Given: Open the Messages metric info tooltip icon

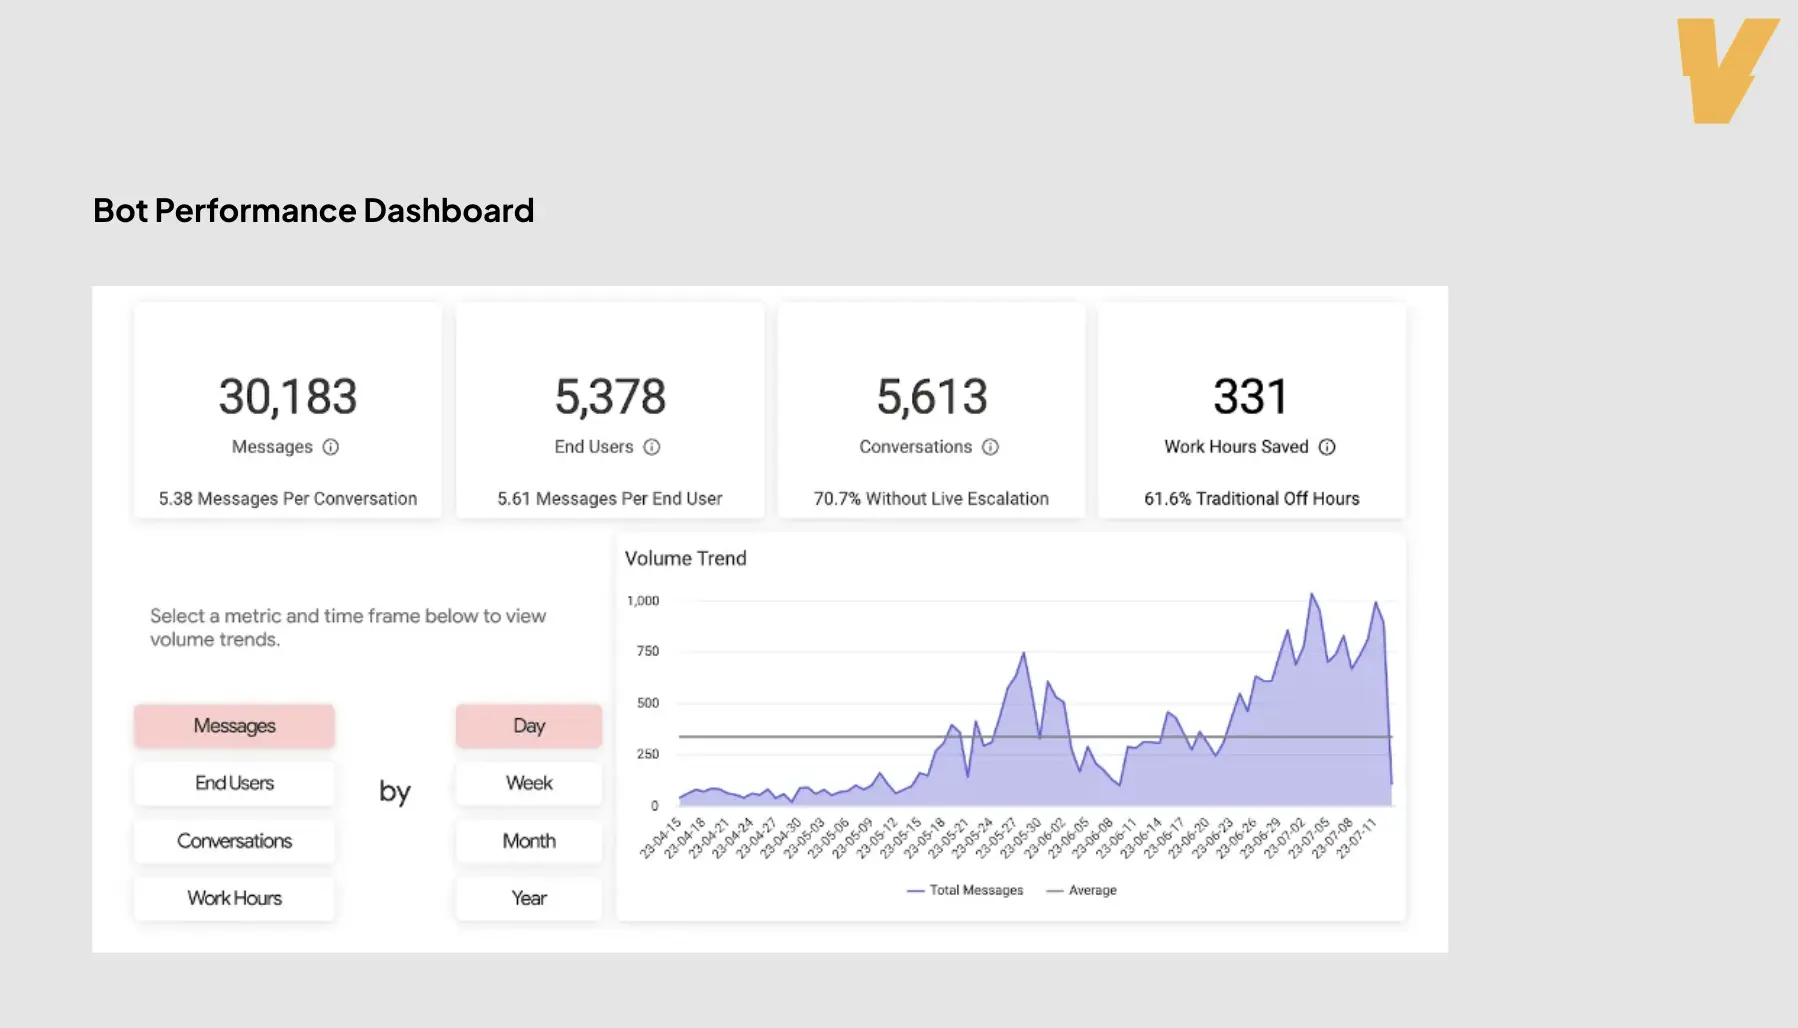Looking at the screenshot, I should tap(331, 447).
